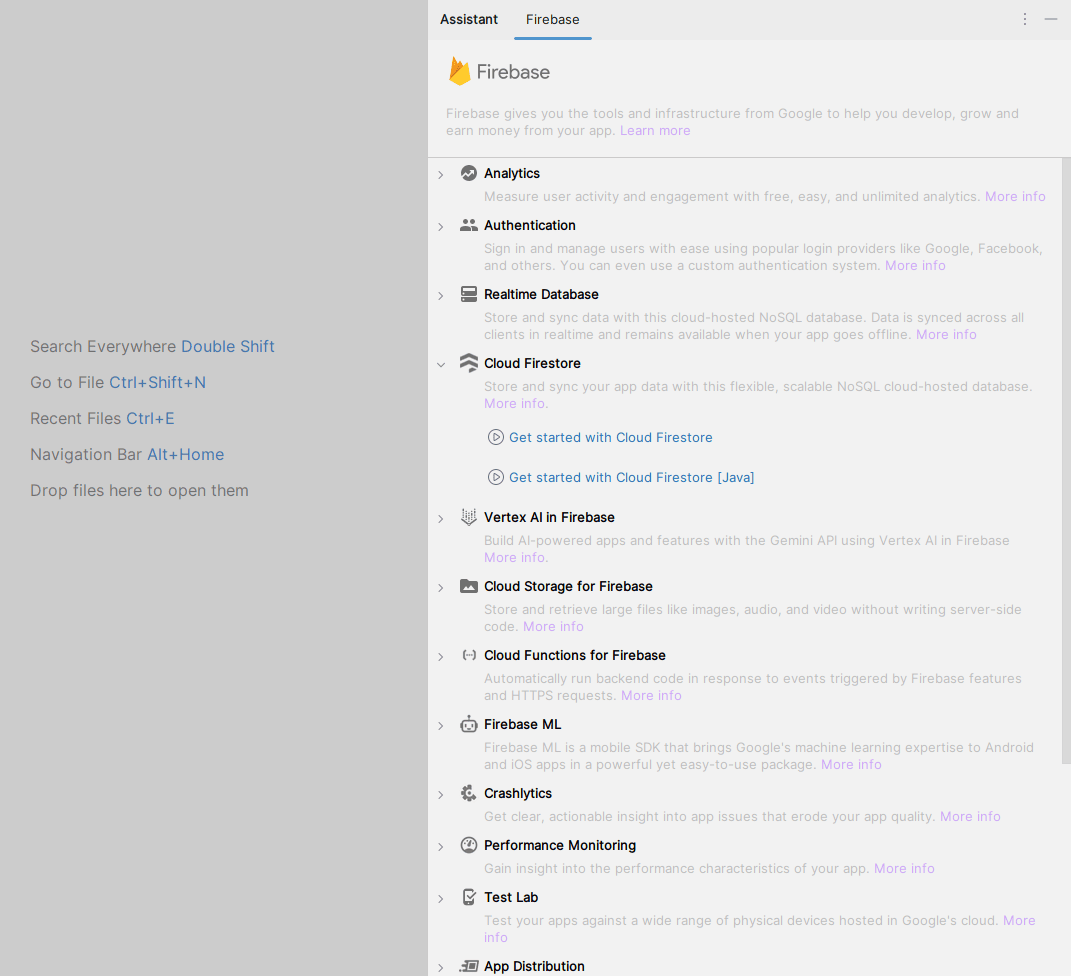Screen dimensions: 1071x976
Task: Click the App Distribution heading
Action: pos(534,966)
